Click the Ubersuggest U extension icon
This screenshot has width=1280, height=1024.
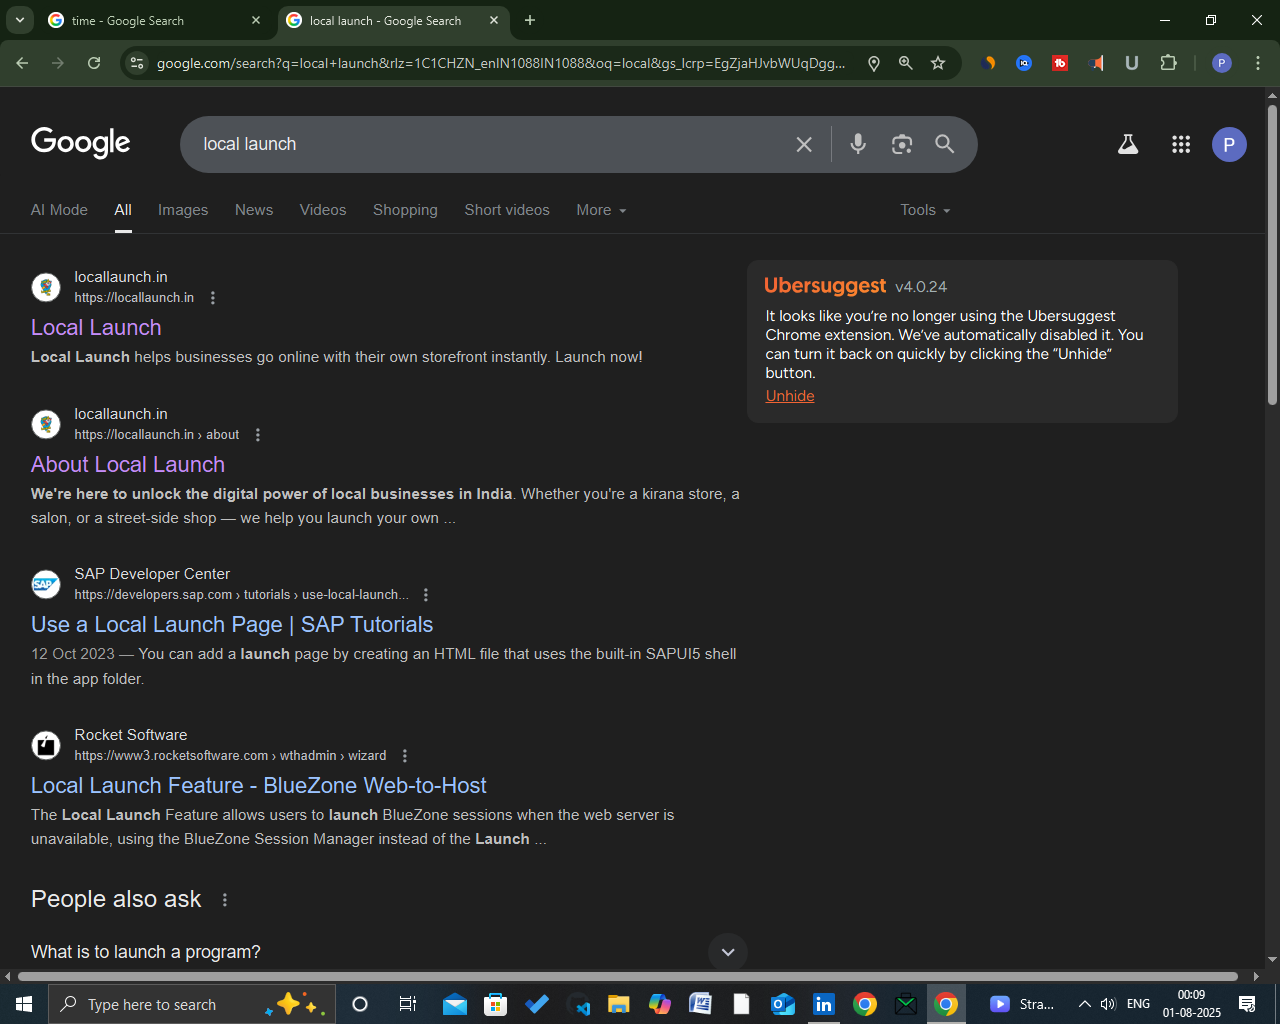1132,63
